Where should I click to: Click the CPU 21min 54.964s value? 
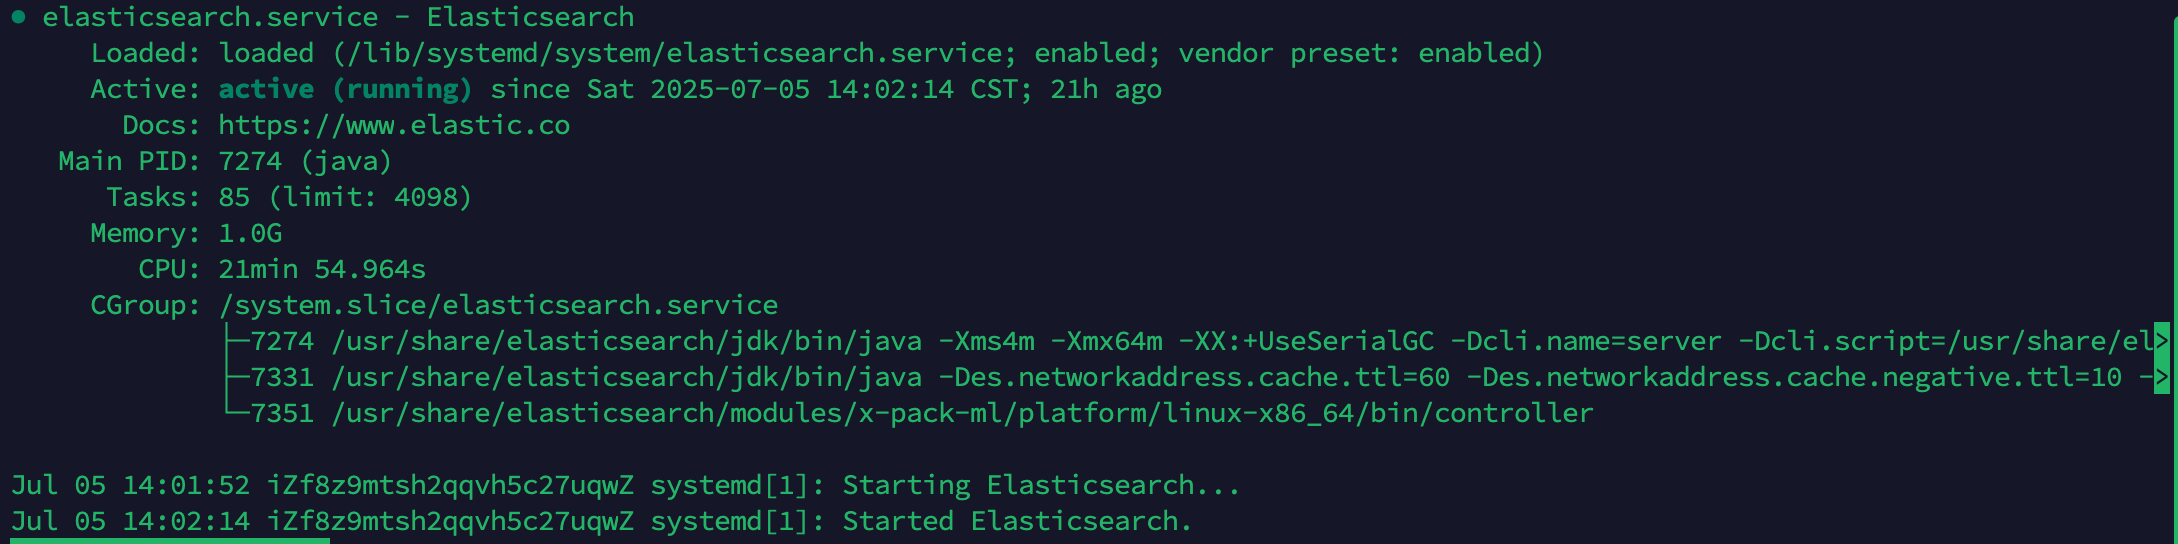[x=322, y=269]
